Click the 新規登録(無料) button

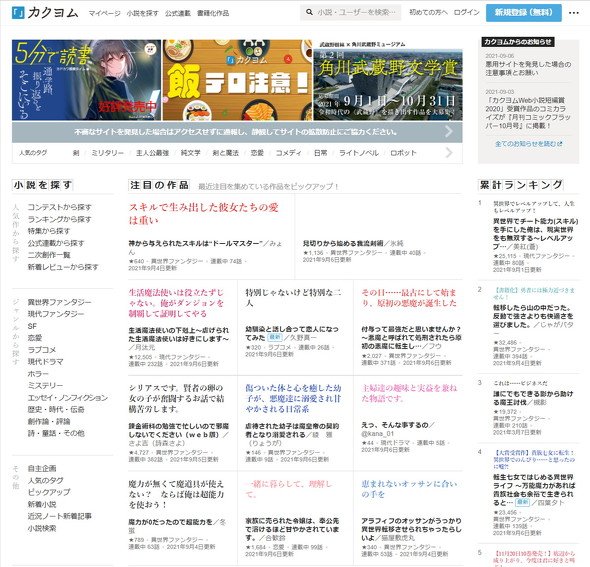coord(523,13)
